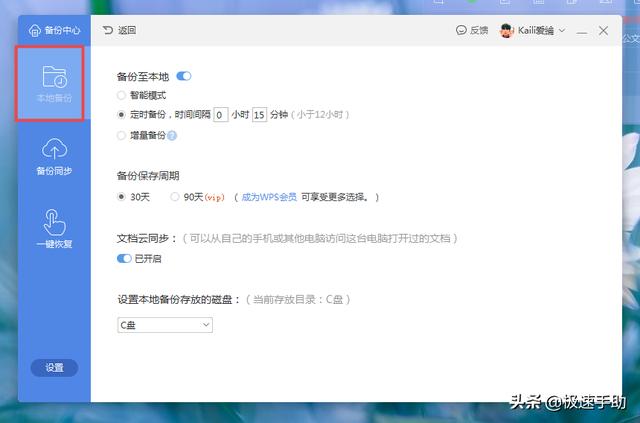
Task: Open the 成为WPS会员 link
Action: (x=269, y=197)
